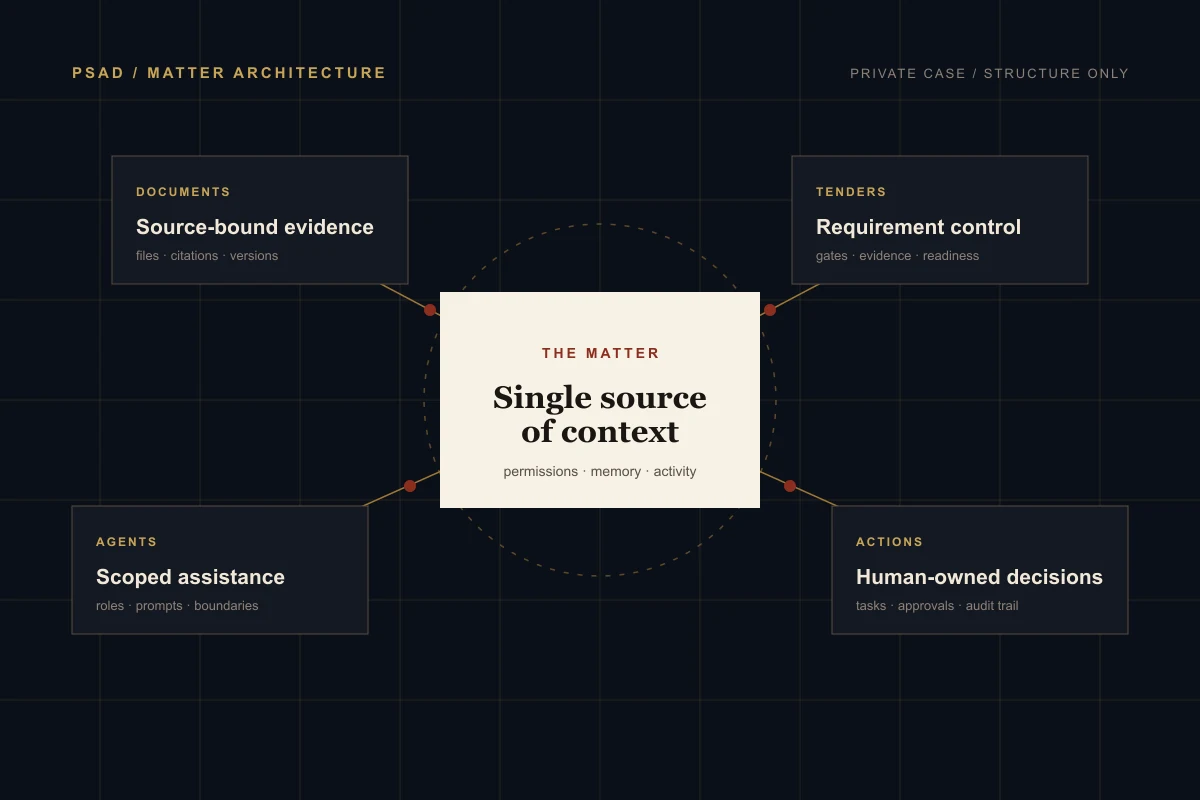Click files · citations · versions subtitle
Image resolution: width=1200 pixels, height=800 pixels.
(x=207, y=256)
